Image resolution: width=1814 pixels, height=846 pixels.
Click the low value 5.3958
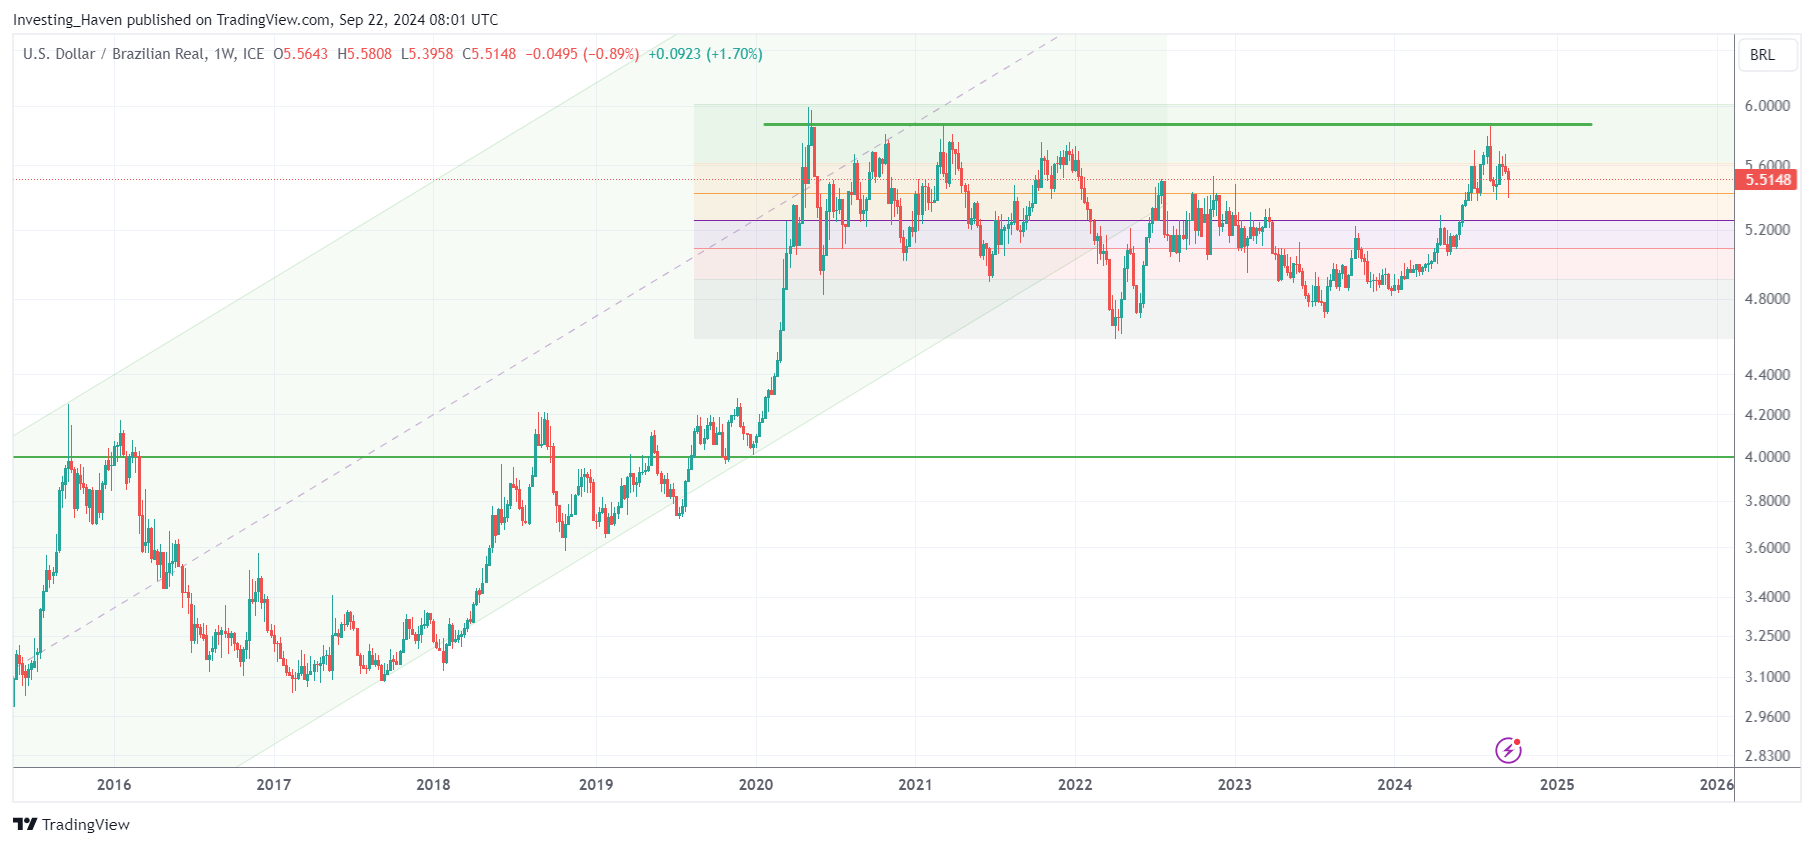[x=431, y=54]
